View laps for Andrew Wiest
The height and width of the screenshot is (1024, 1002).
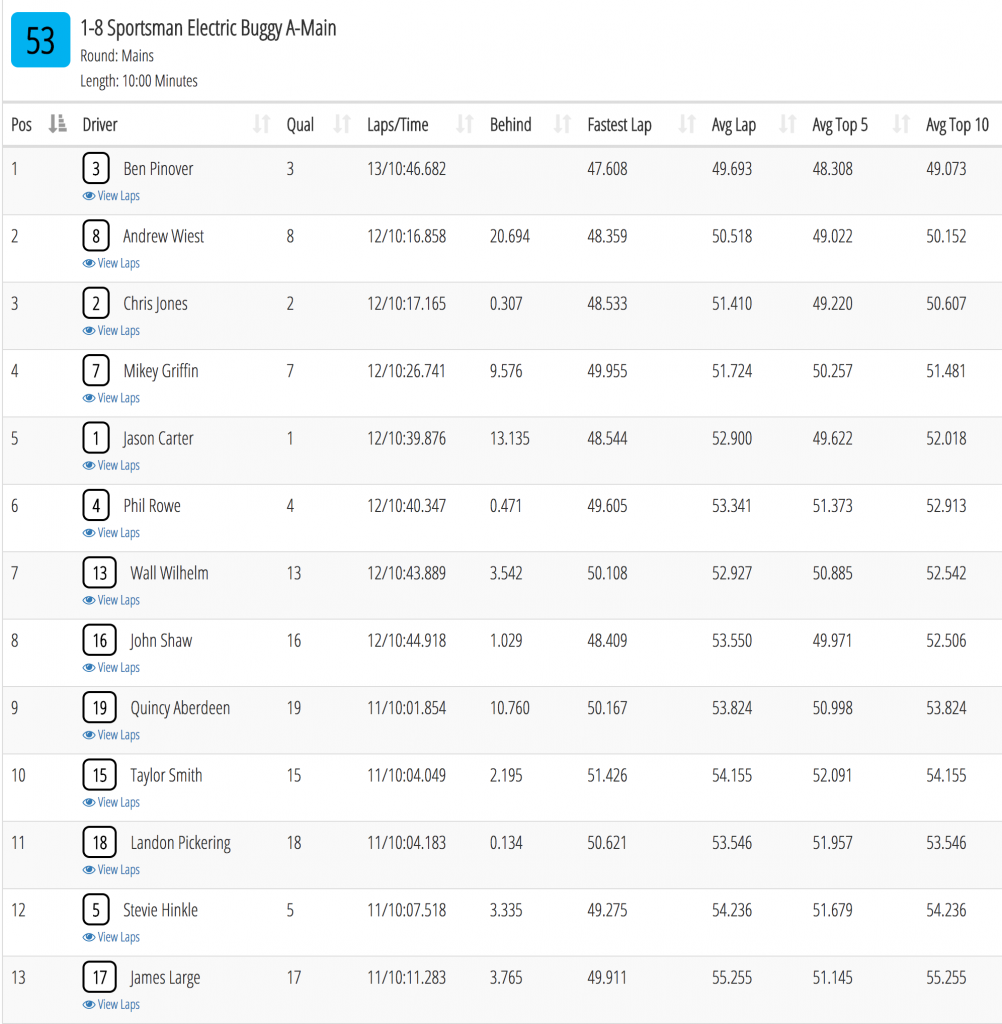pos(111,263)
